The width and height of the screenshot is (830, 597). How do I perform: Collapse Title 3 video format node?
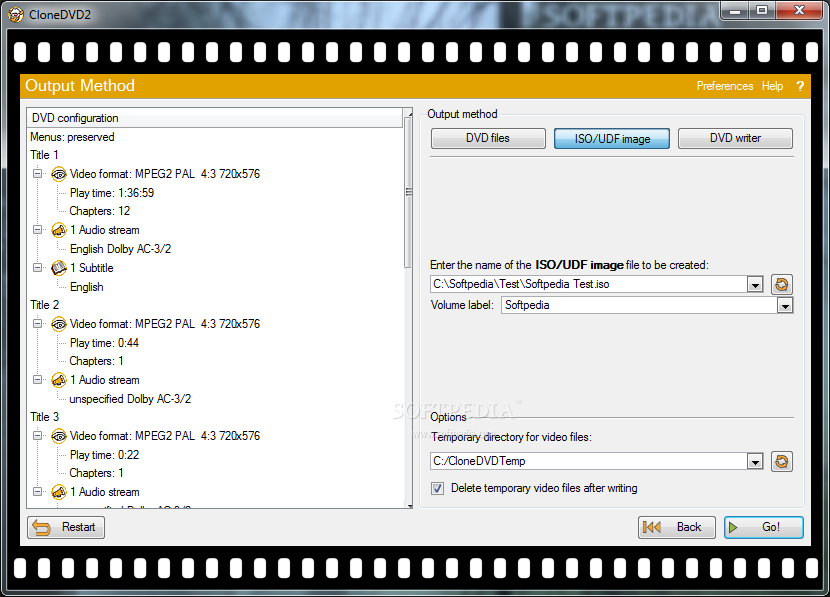pyautogui.click(x=37, y=435)
